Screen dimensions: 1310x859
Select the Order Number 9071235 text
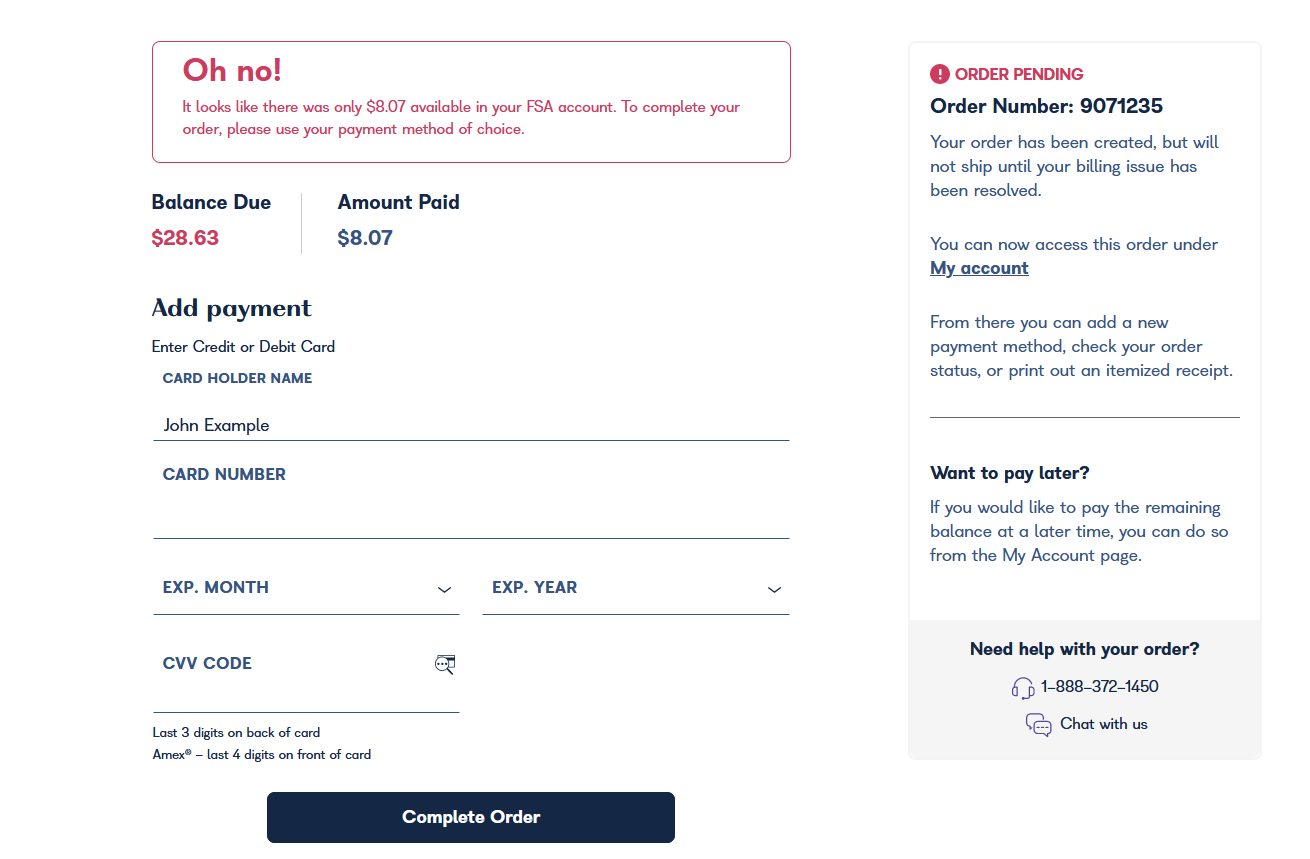pos(1046,105)
